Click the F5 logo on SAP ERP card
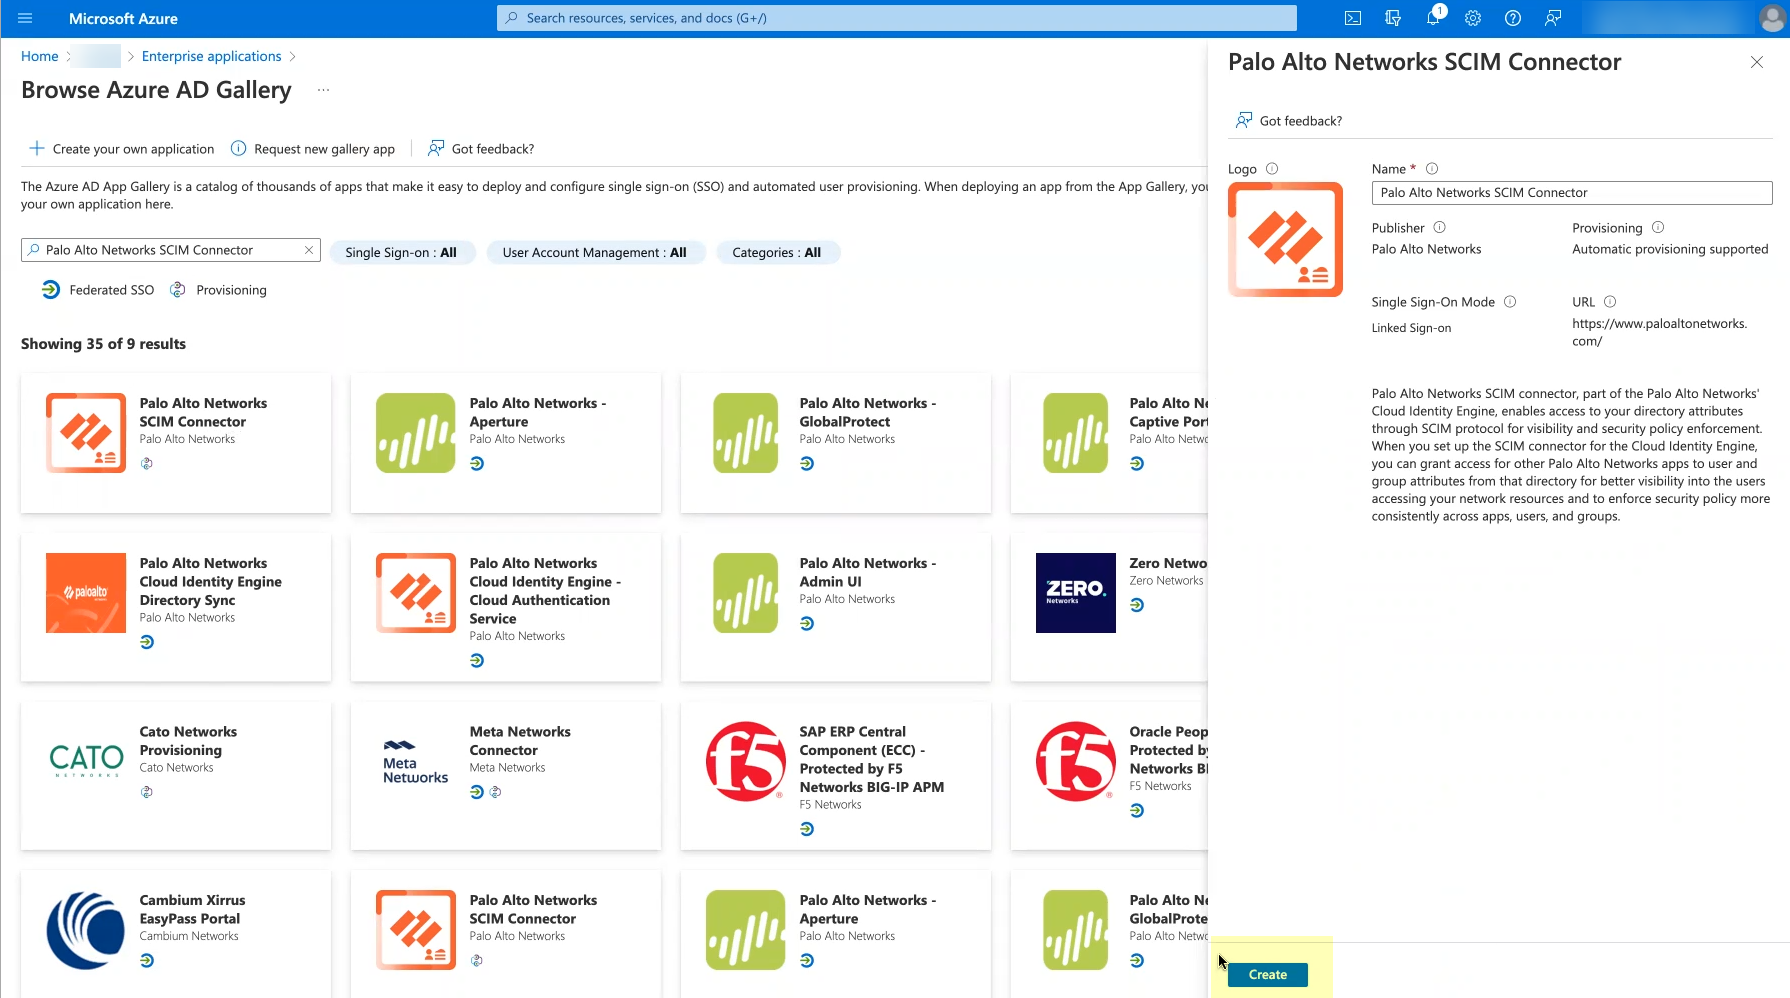Image resolution: width=1790 pixels, height=998 pixels. (x=746, y=761)
